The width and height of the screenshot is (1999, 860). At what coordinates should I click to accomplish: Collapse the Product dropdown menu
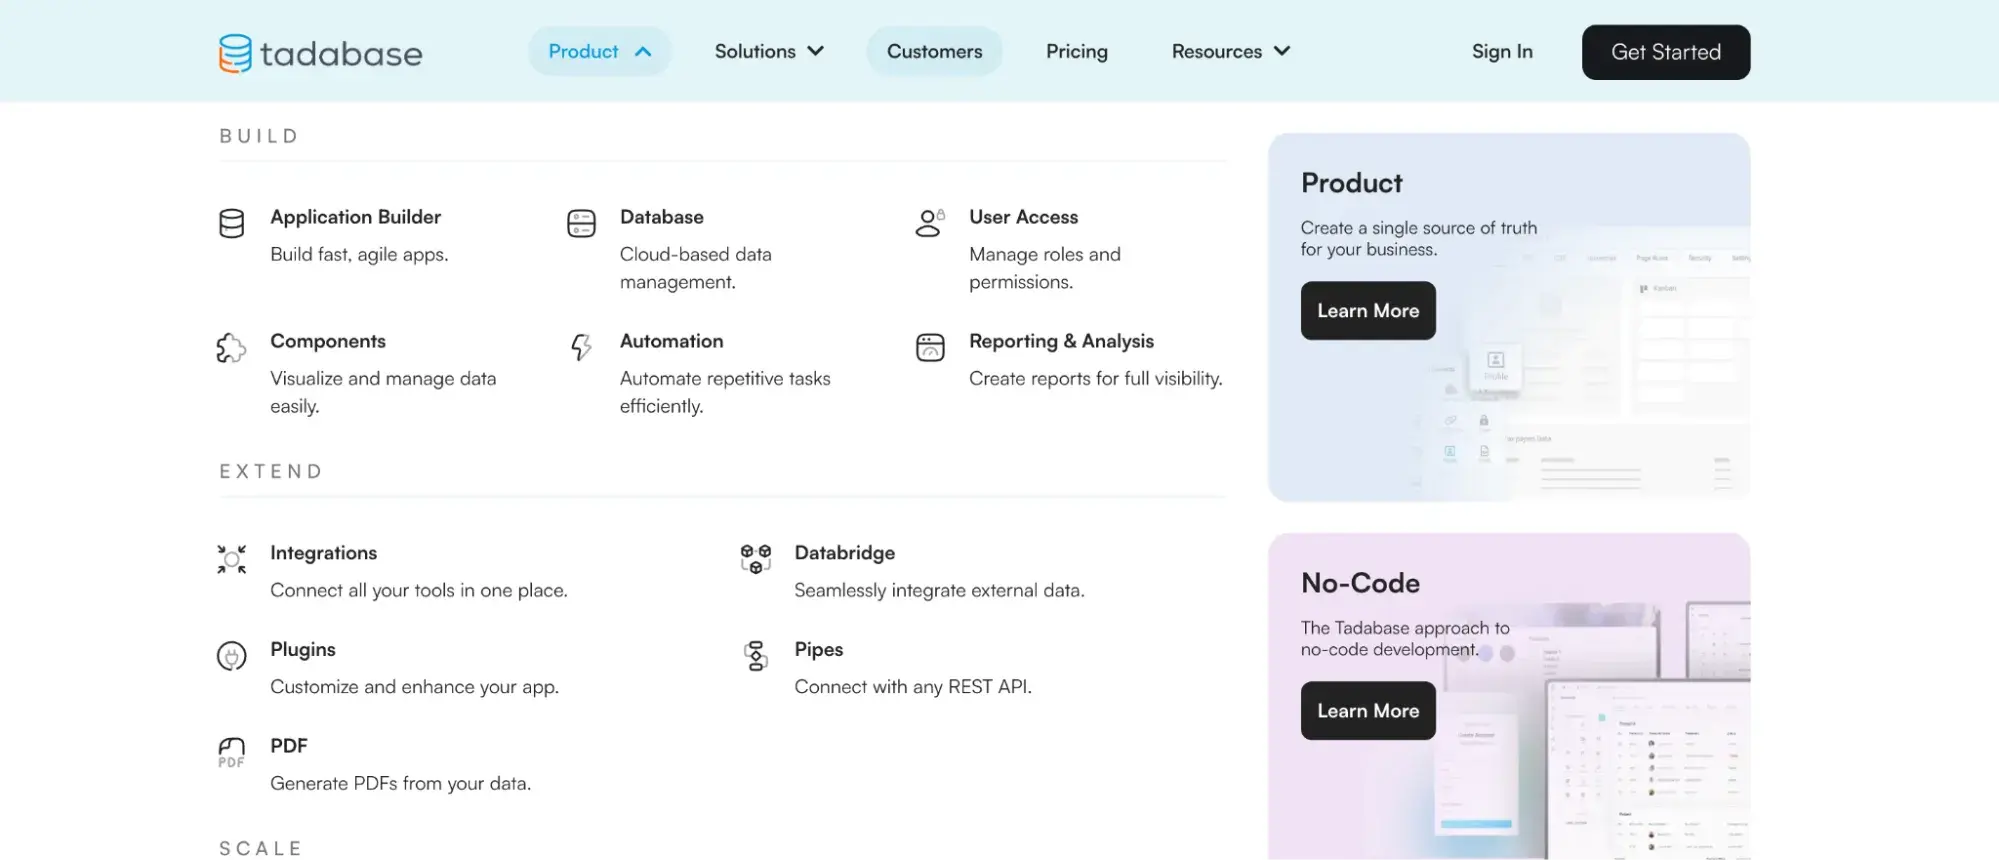(x=599, y=52)
